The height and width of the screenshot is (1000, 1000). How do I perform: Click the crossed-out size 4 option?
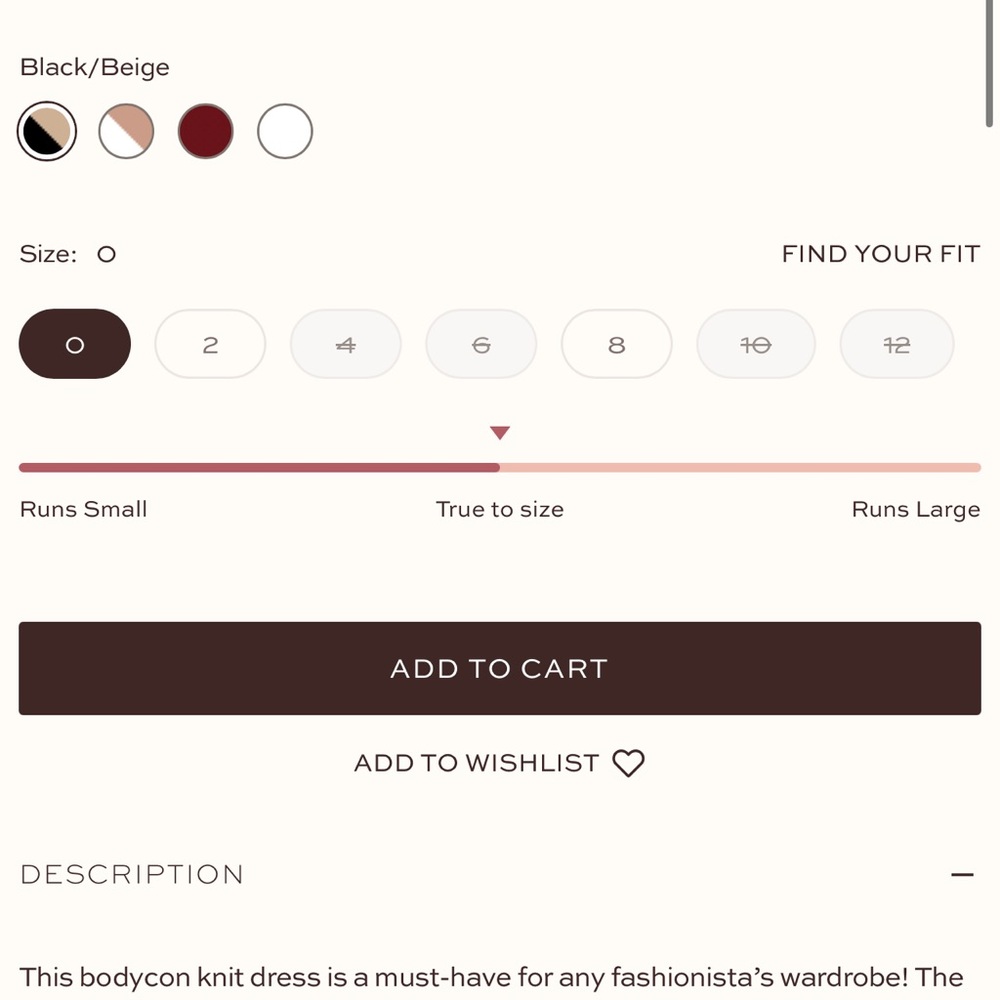345,344
